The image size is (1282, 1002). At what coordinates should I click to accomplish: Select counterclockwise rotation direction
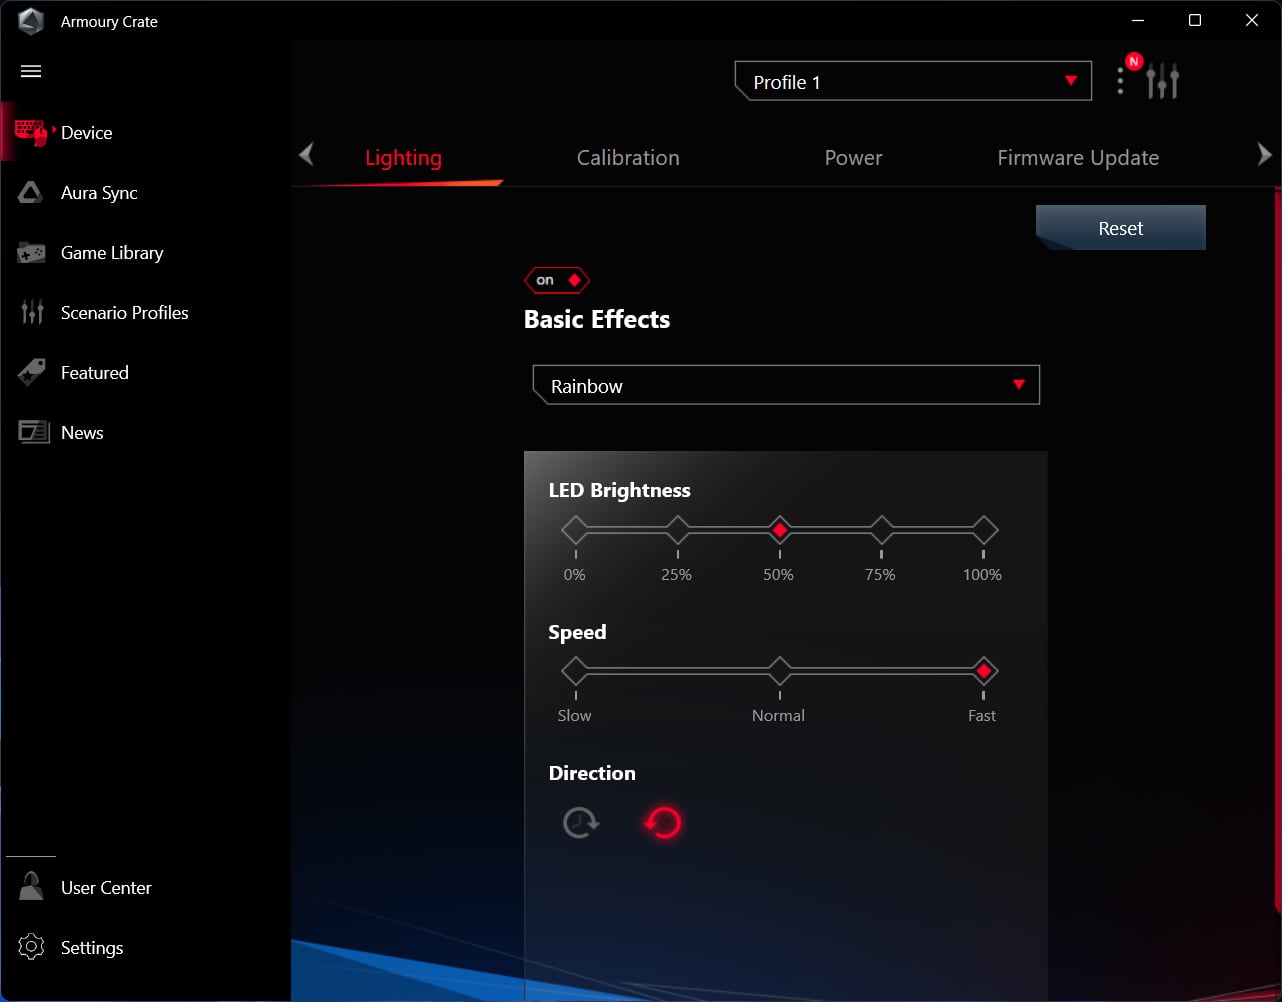pos(662,823)
